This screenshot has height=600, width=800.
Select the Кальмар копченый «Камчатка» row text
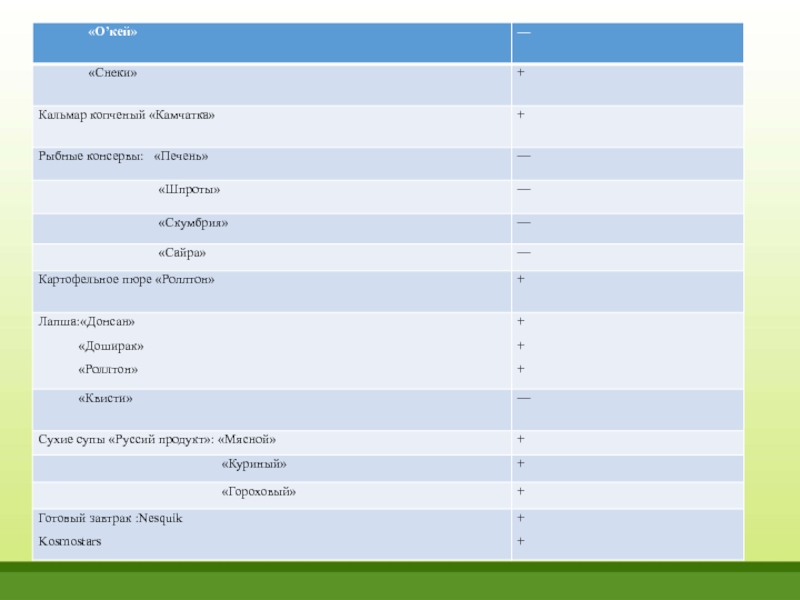127,115
